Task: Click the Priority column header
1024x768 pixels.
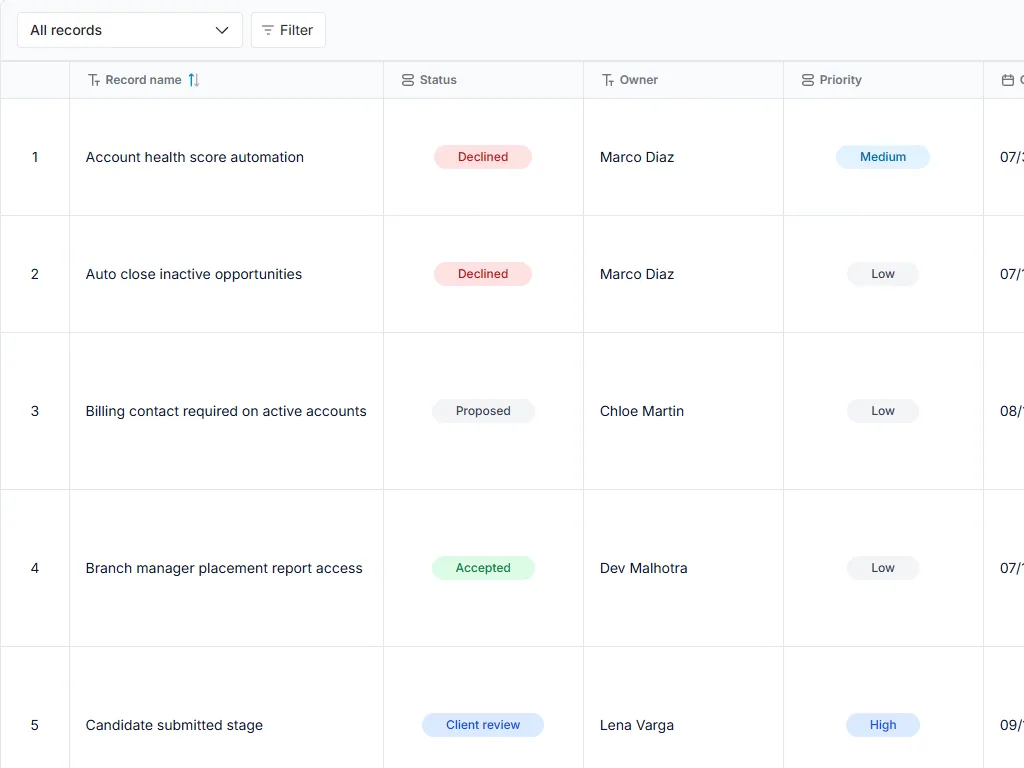Action: [x=883, y=80]
